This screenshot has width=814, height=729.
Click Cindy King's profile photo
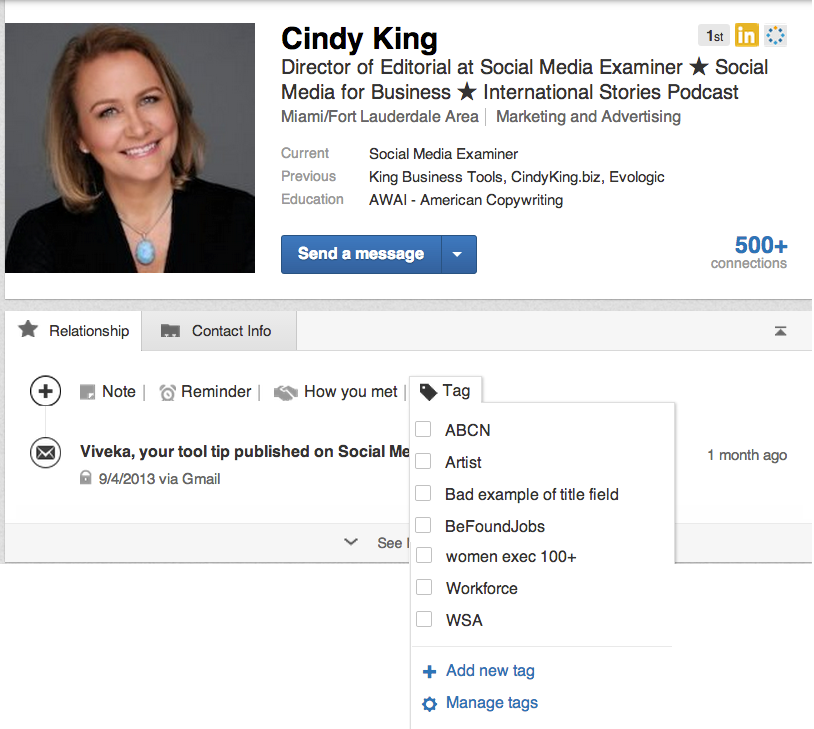click(x=130, y=148)
